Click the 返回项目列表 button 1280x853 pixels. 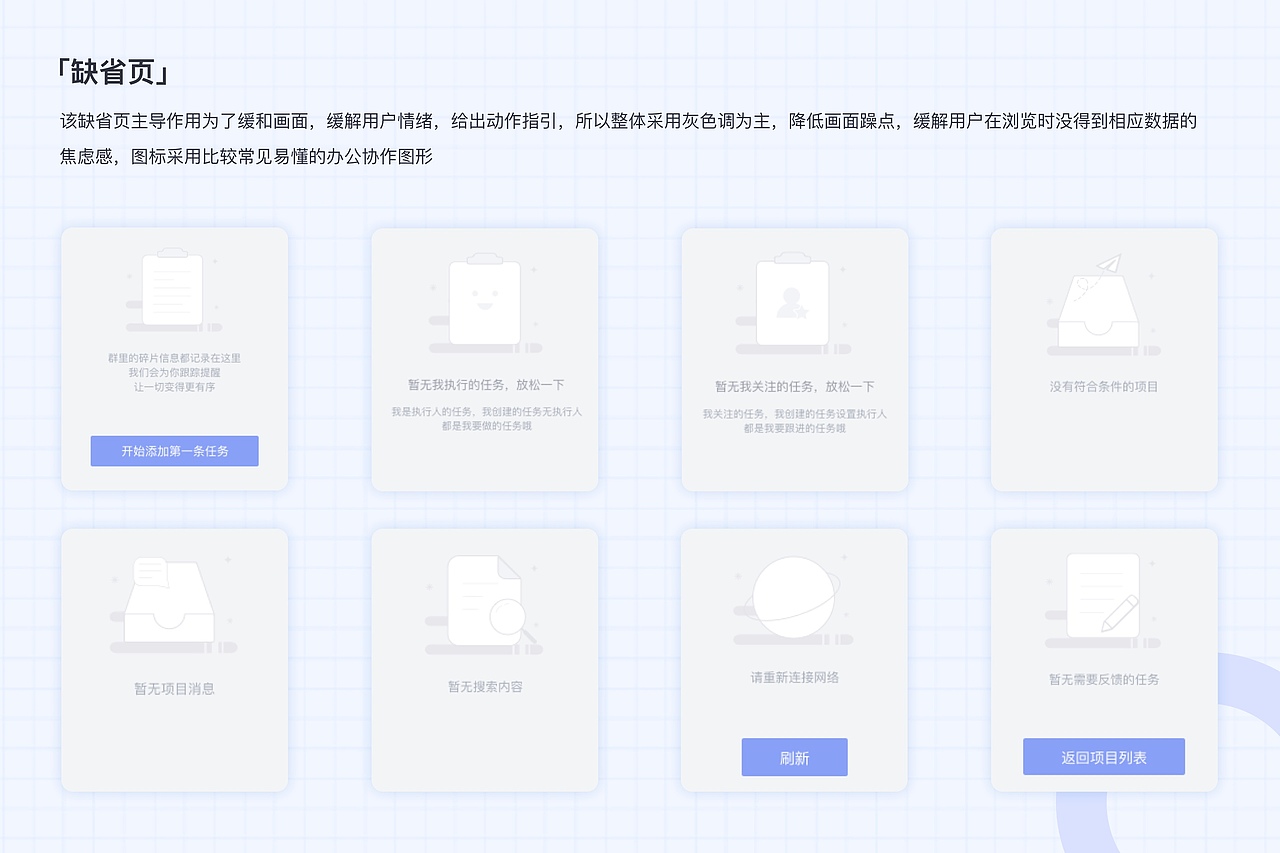pos(1103,756)
